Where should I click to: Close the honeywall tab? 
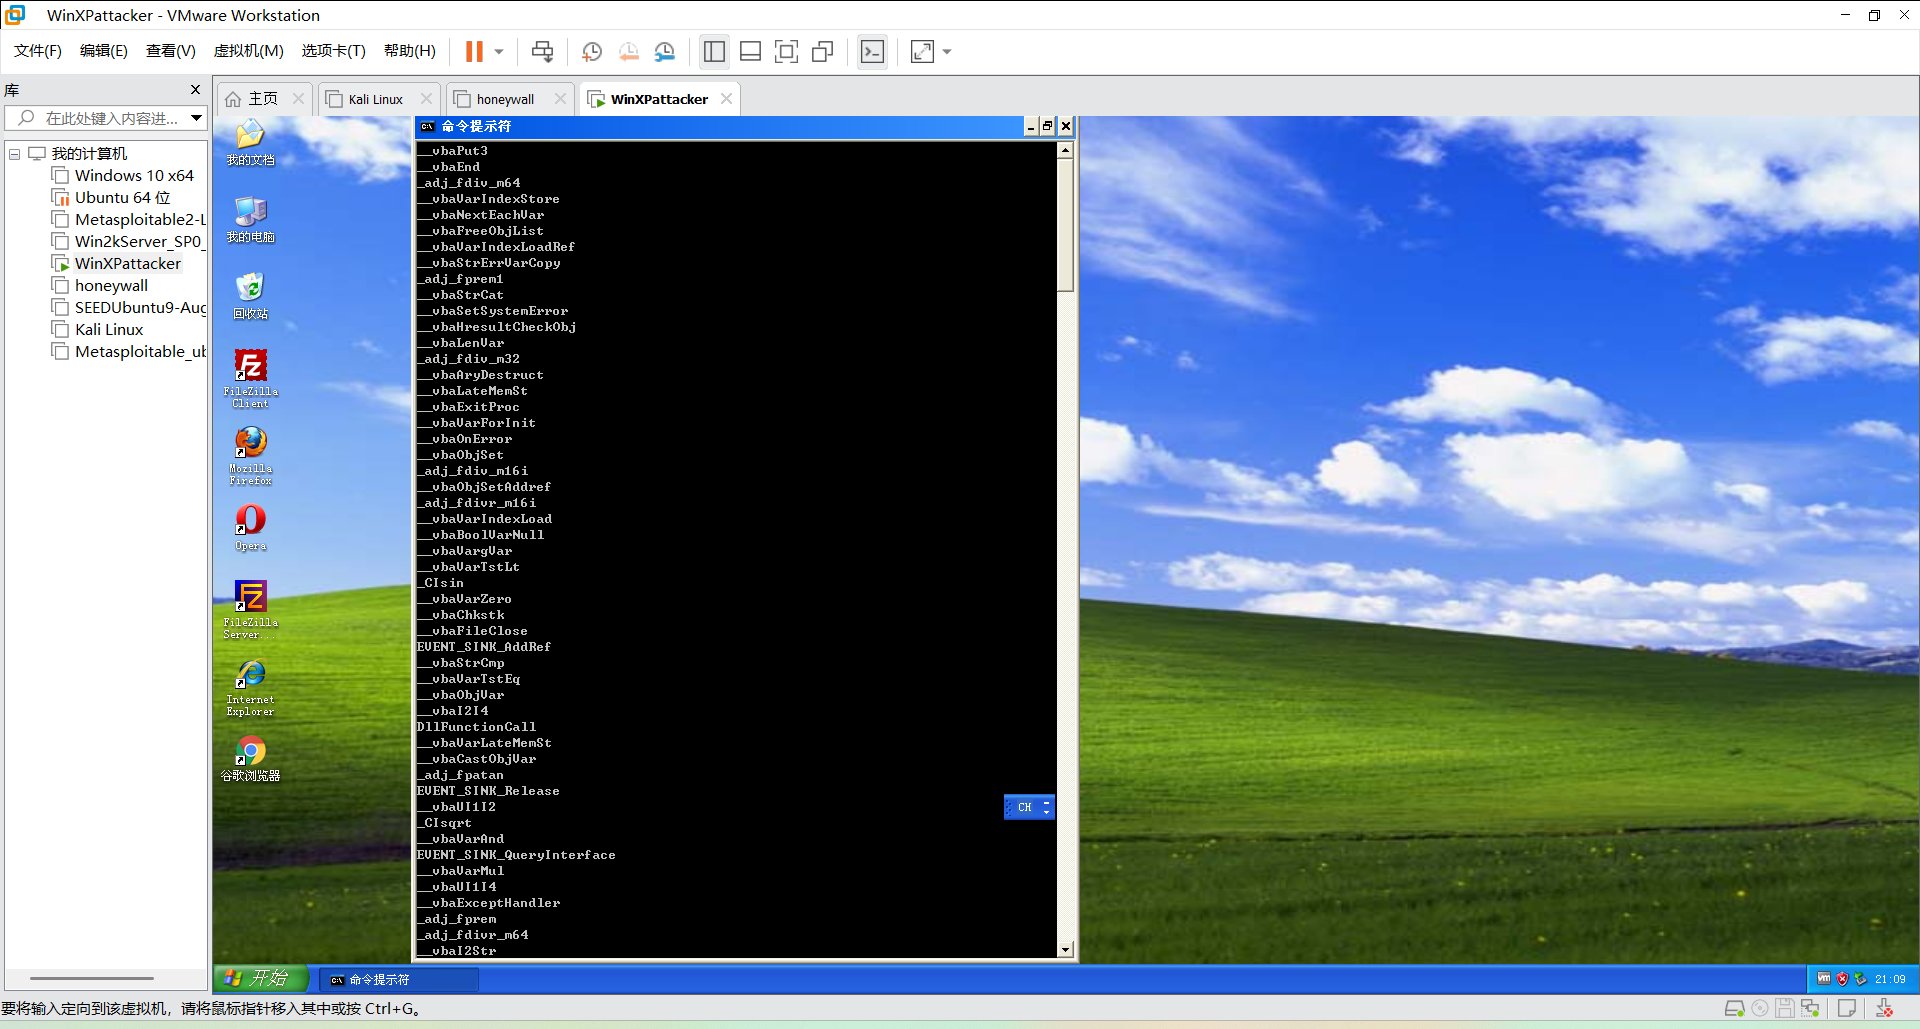[560, 99]
